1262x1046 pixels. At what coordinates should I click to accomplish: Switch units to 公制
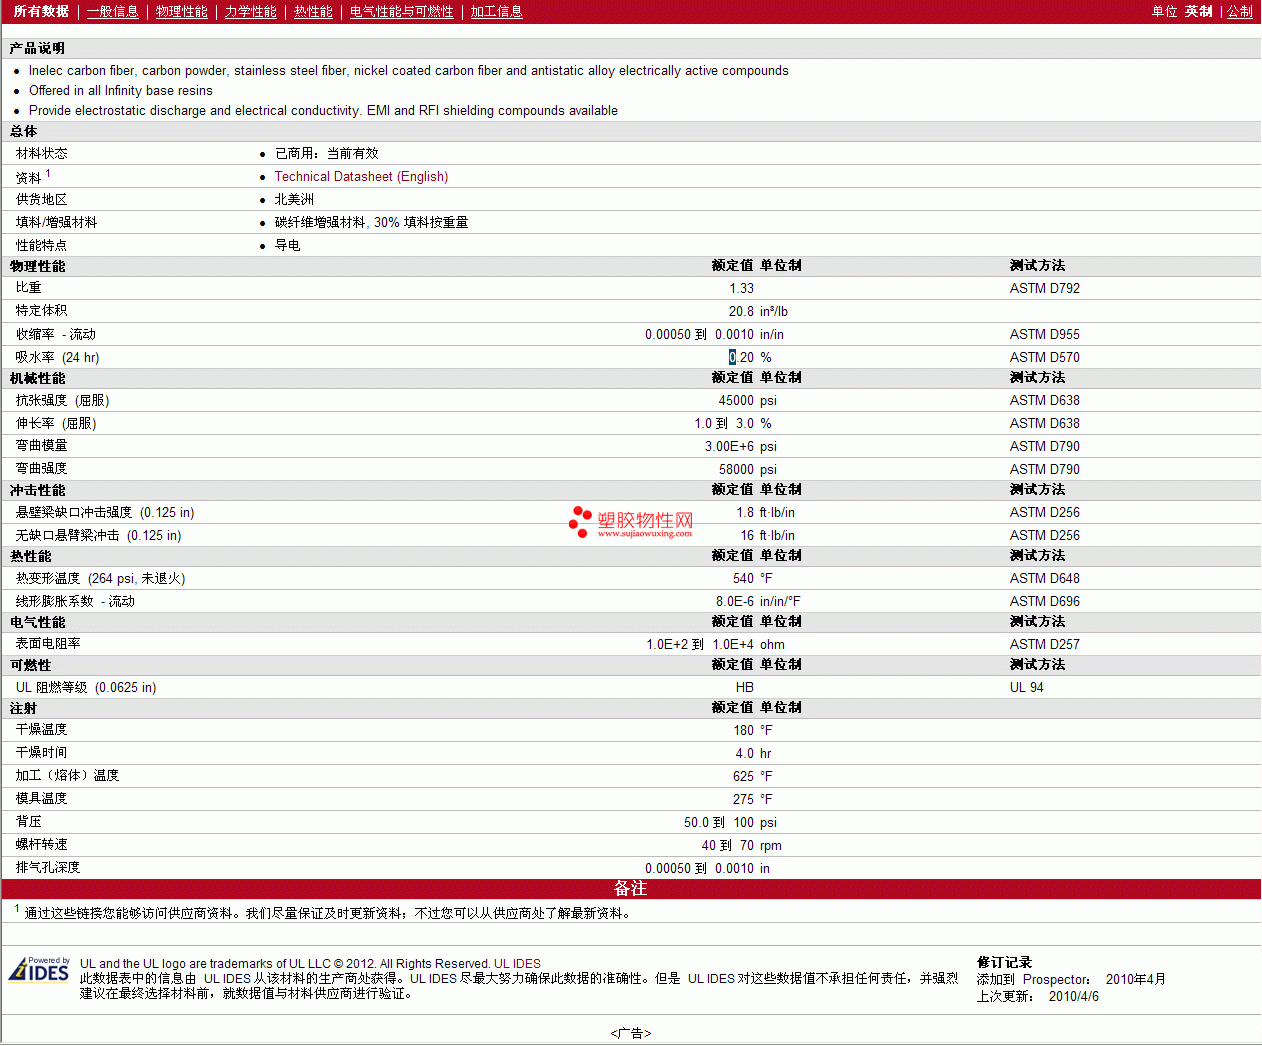pos(1240,12)
